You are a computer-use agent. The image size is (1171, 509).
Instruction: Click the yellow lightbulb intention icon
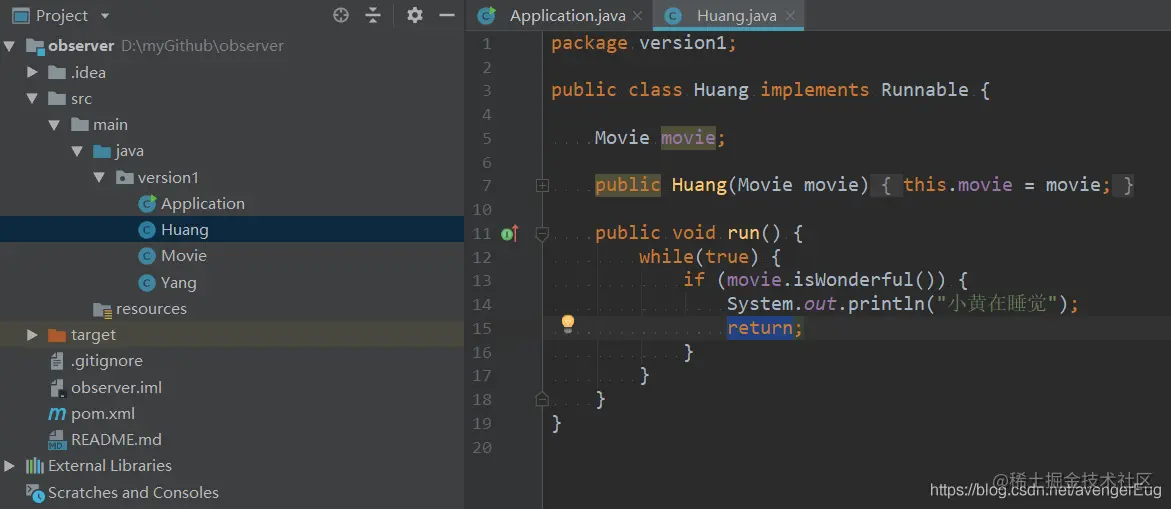[x=568, y=323]
